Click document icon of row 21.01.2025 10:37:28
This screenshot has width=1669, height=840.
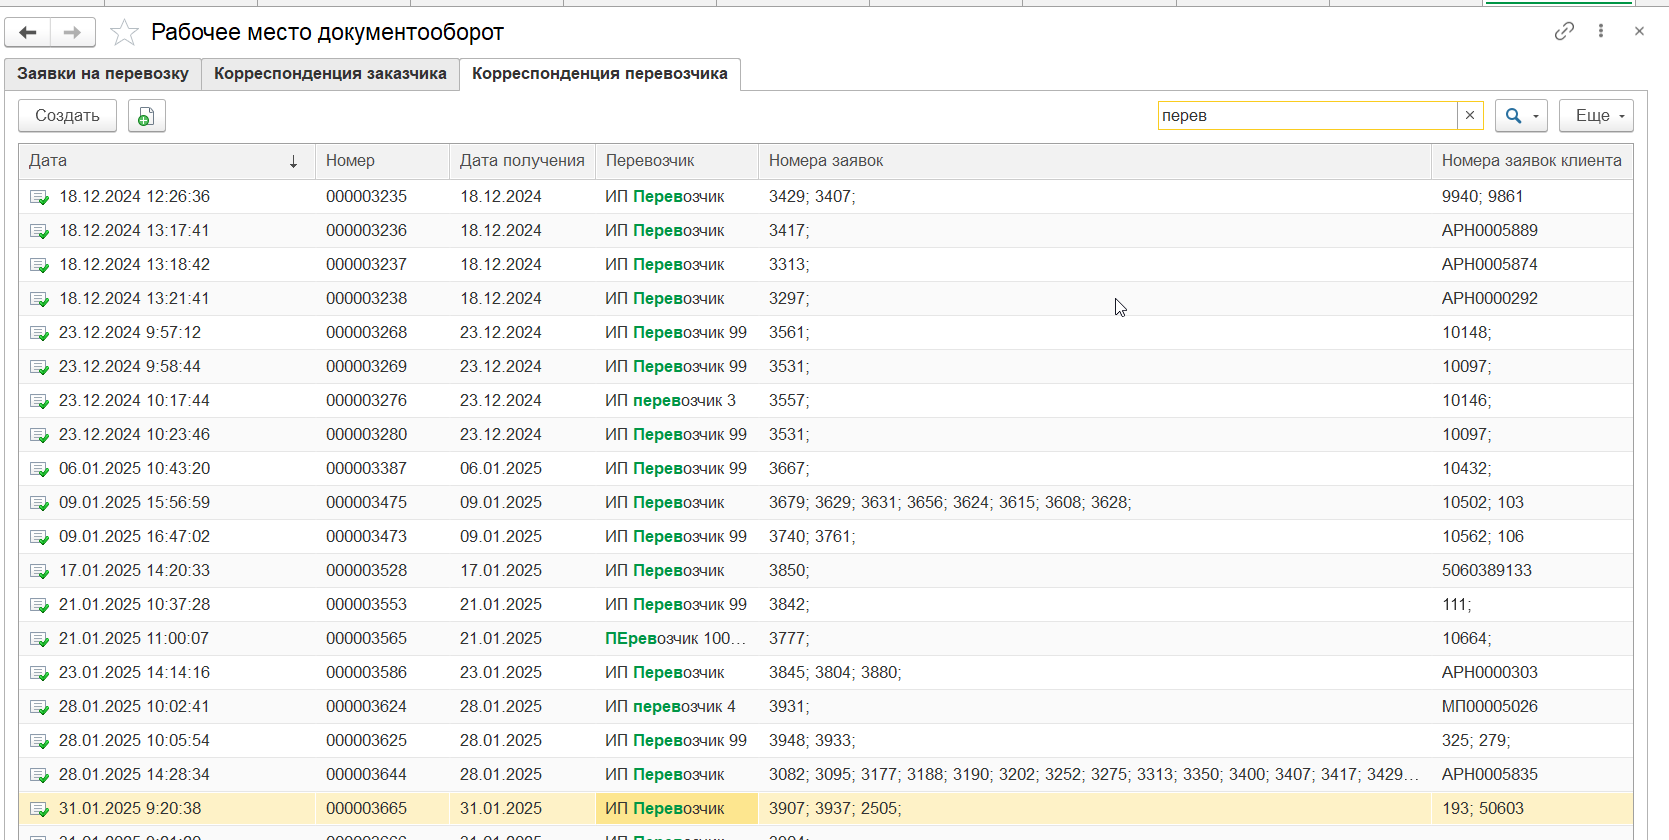click(x=39, y=605)
